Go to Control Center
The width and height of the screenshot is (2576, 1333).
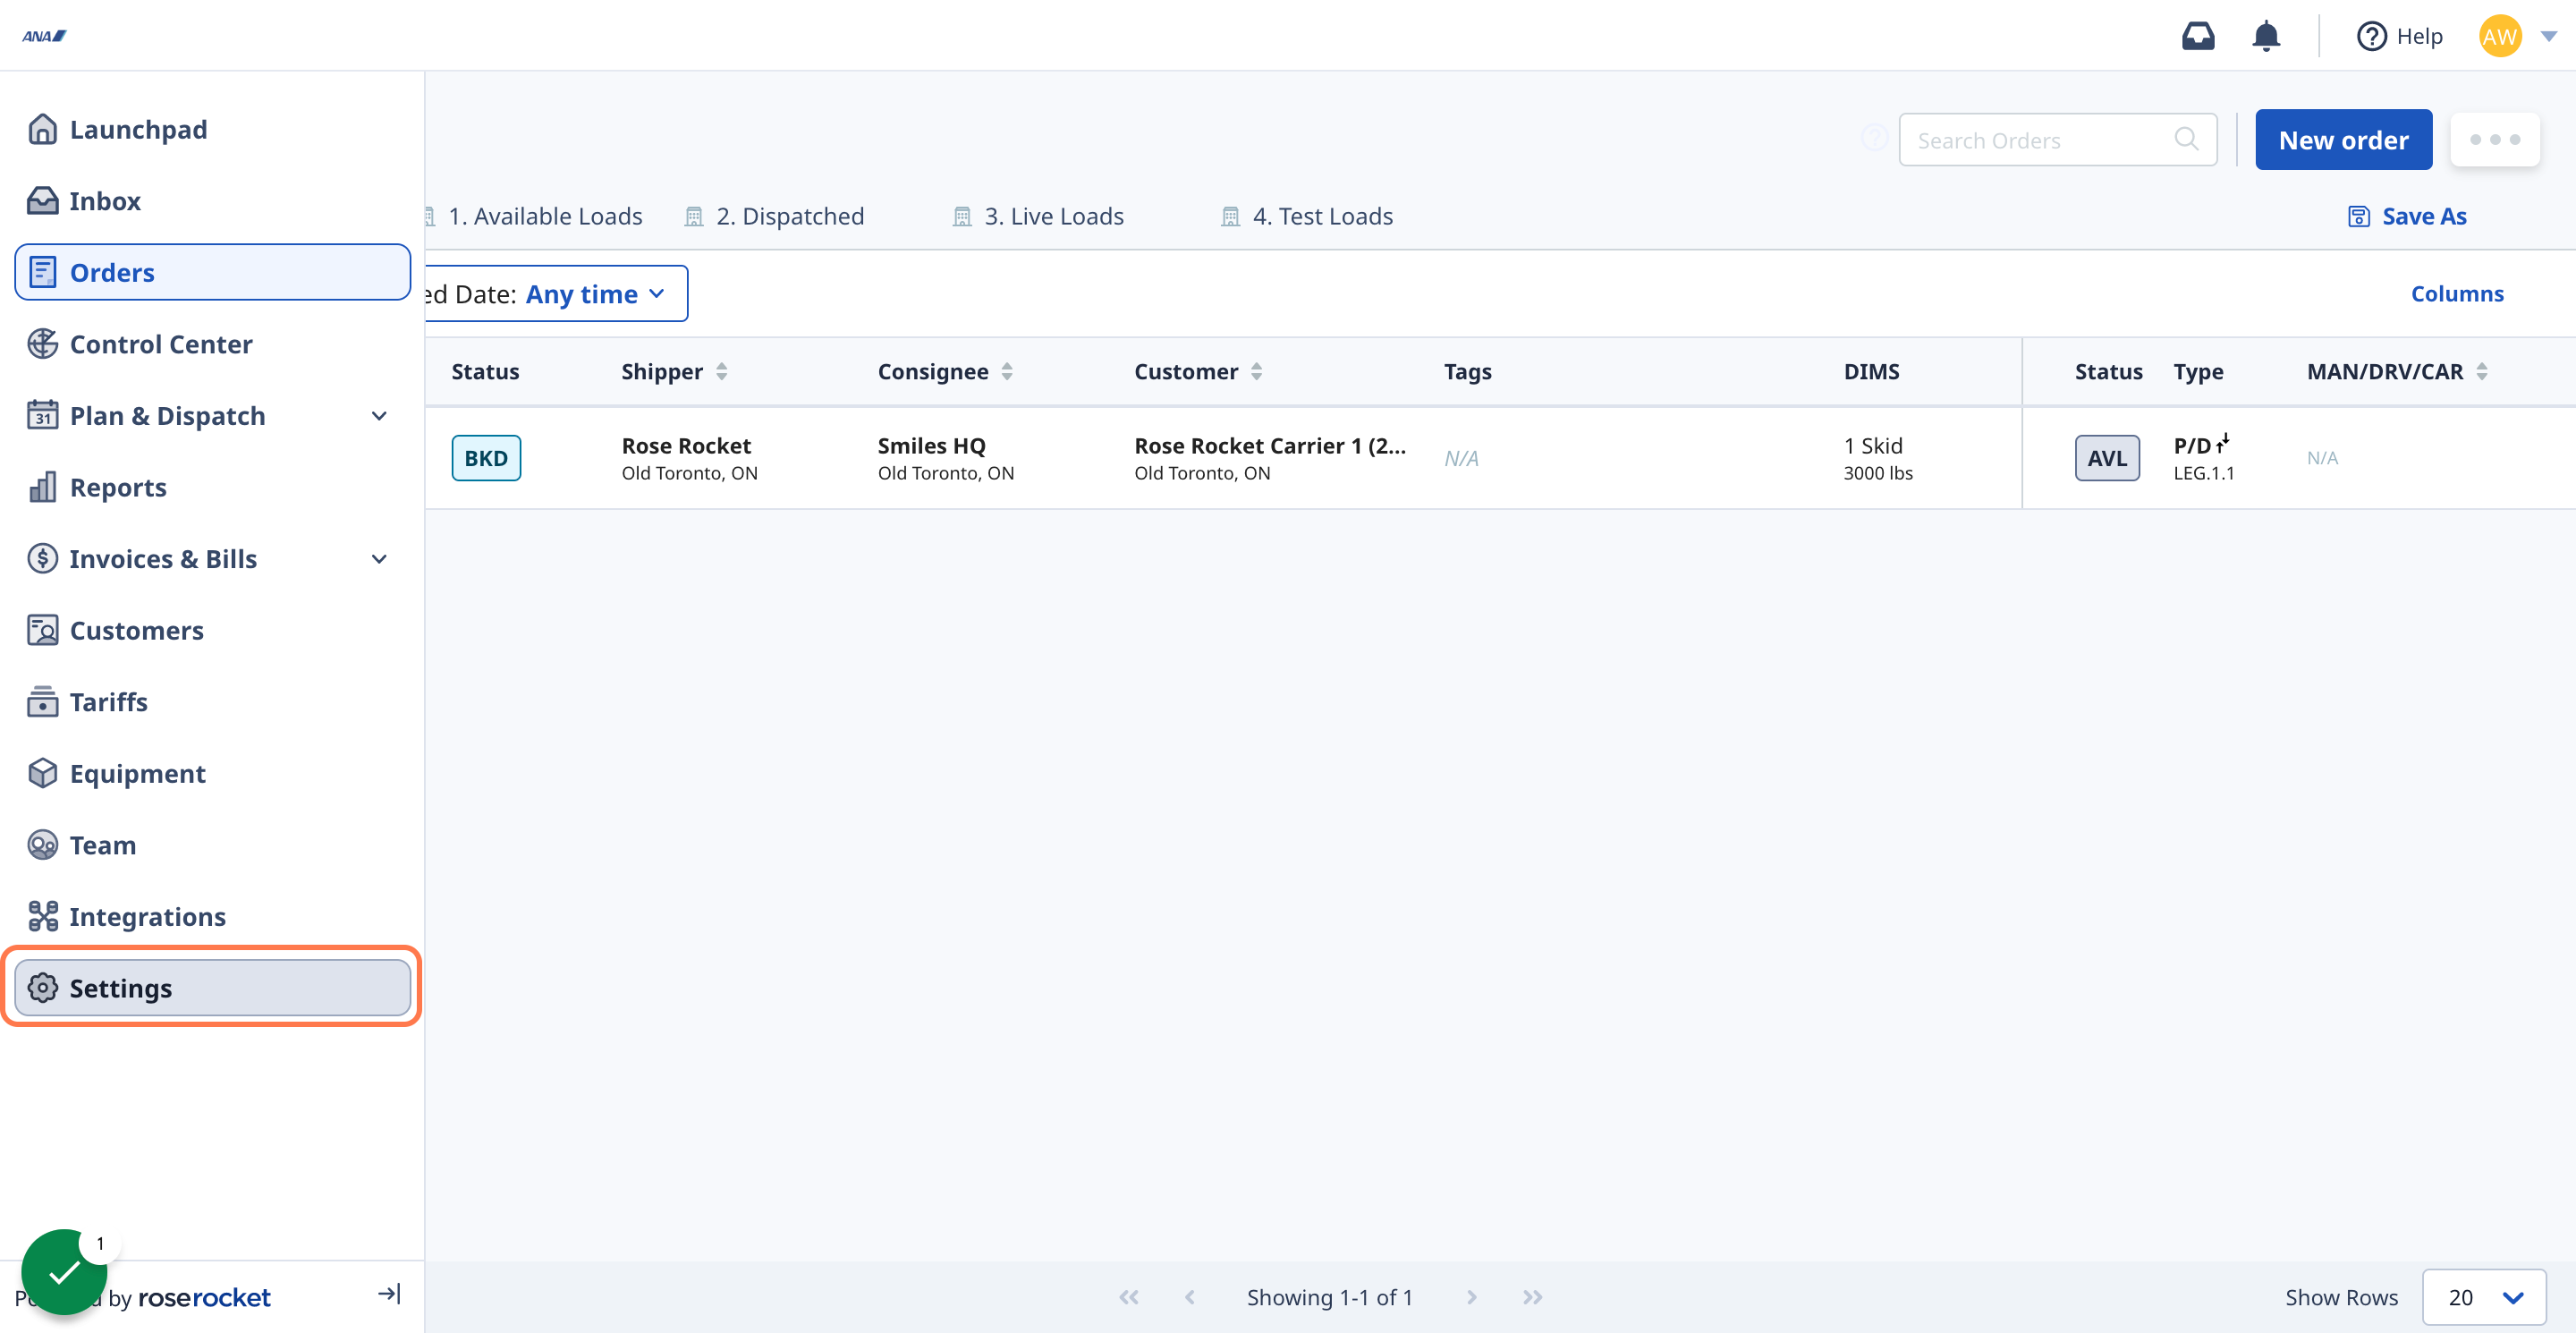tap(212, 344)
